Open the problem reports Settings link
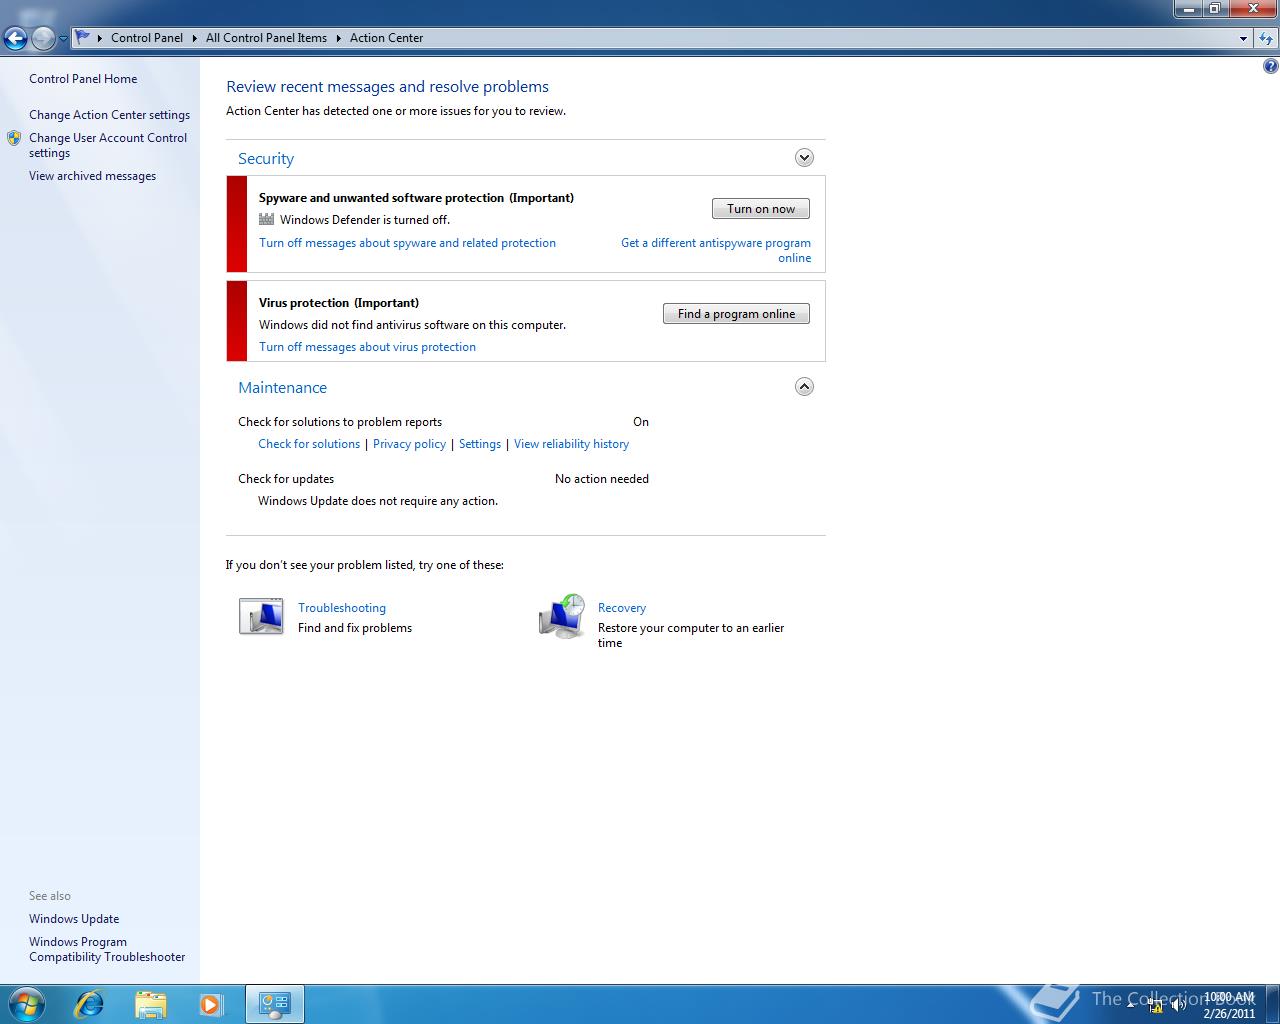This screenshot has width=1280, height=1024. click(x=480, y=444)
